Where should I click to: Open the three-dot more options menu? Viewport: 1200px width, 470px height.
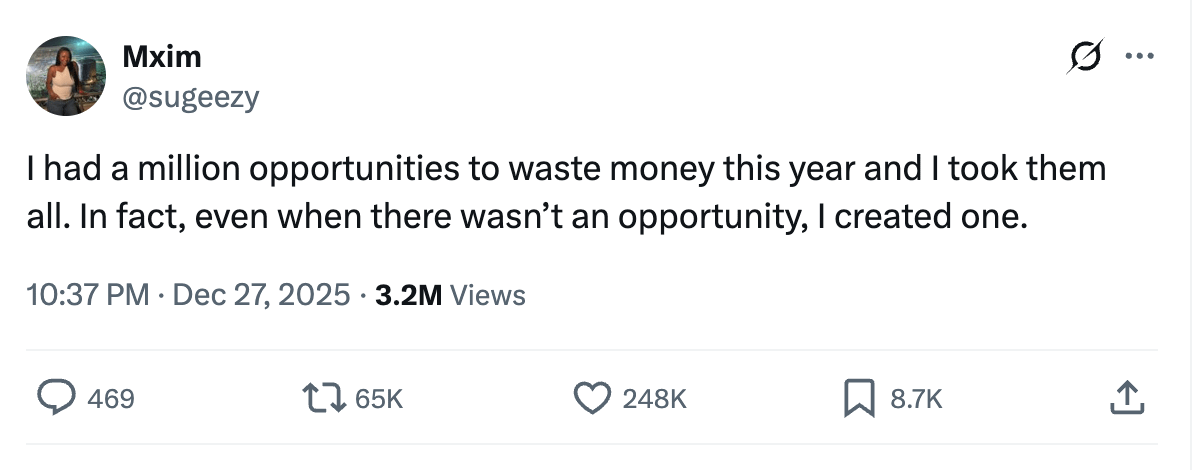click(1139, 58)
